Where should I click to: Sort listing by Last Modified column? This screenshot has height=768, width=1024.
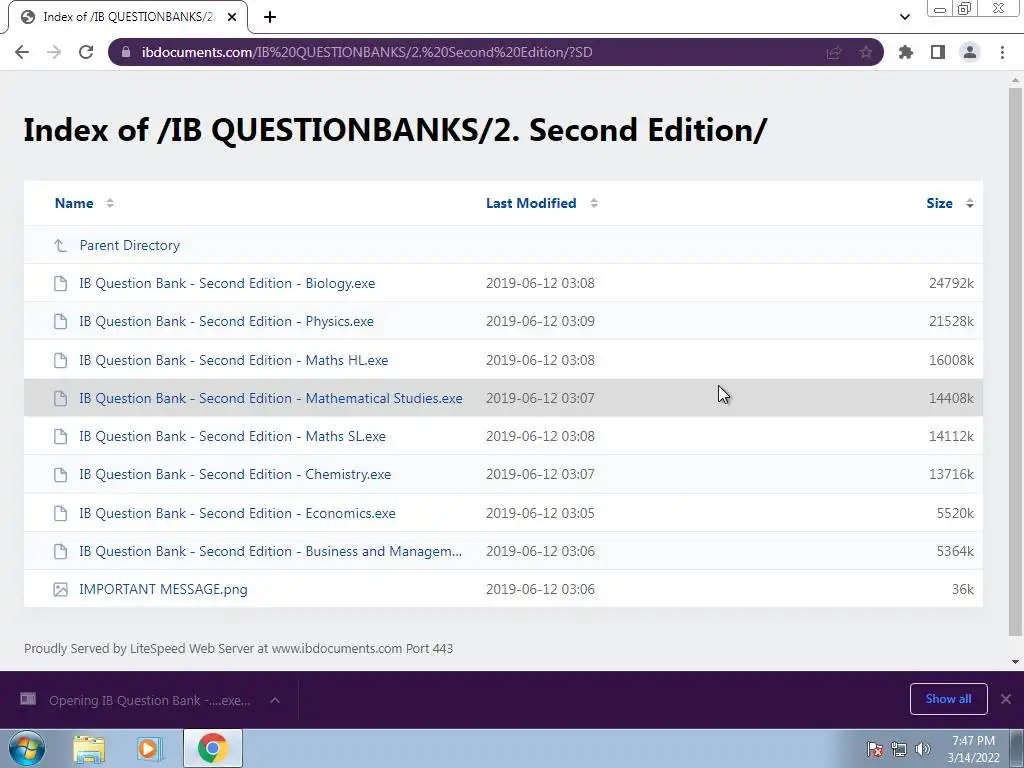click(x=531, y=203)
